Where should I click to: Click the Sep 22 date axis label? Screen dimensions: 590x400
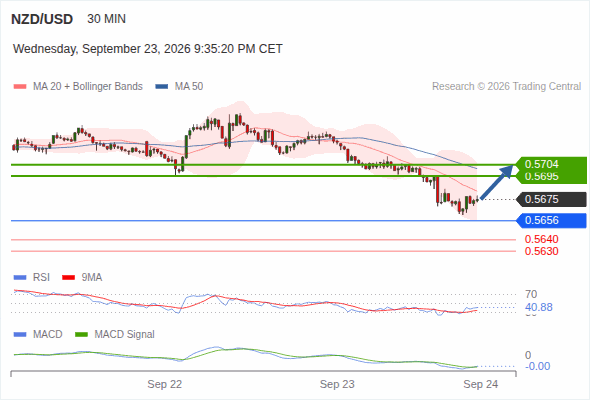point(164,384)
